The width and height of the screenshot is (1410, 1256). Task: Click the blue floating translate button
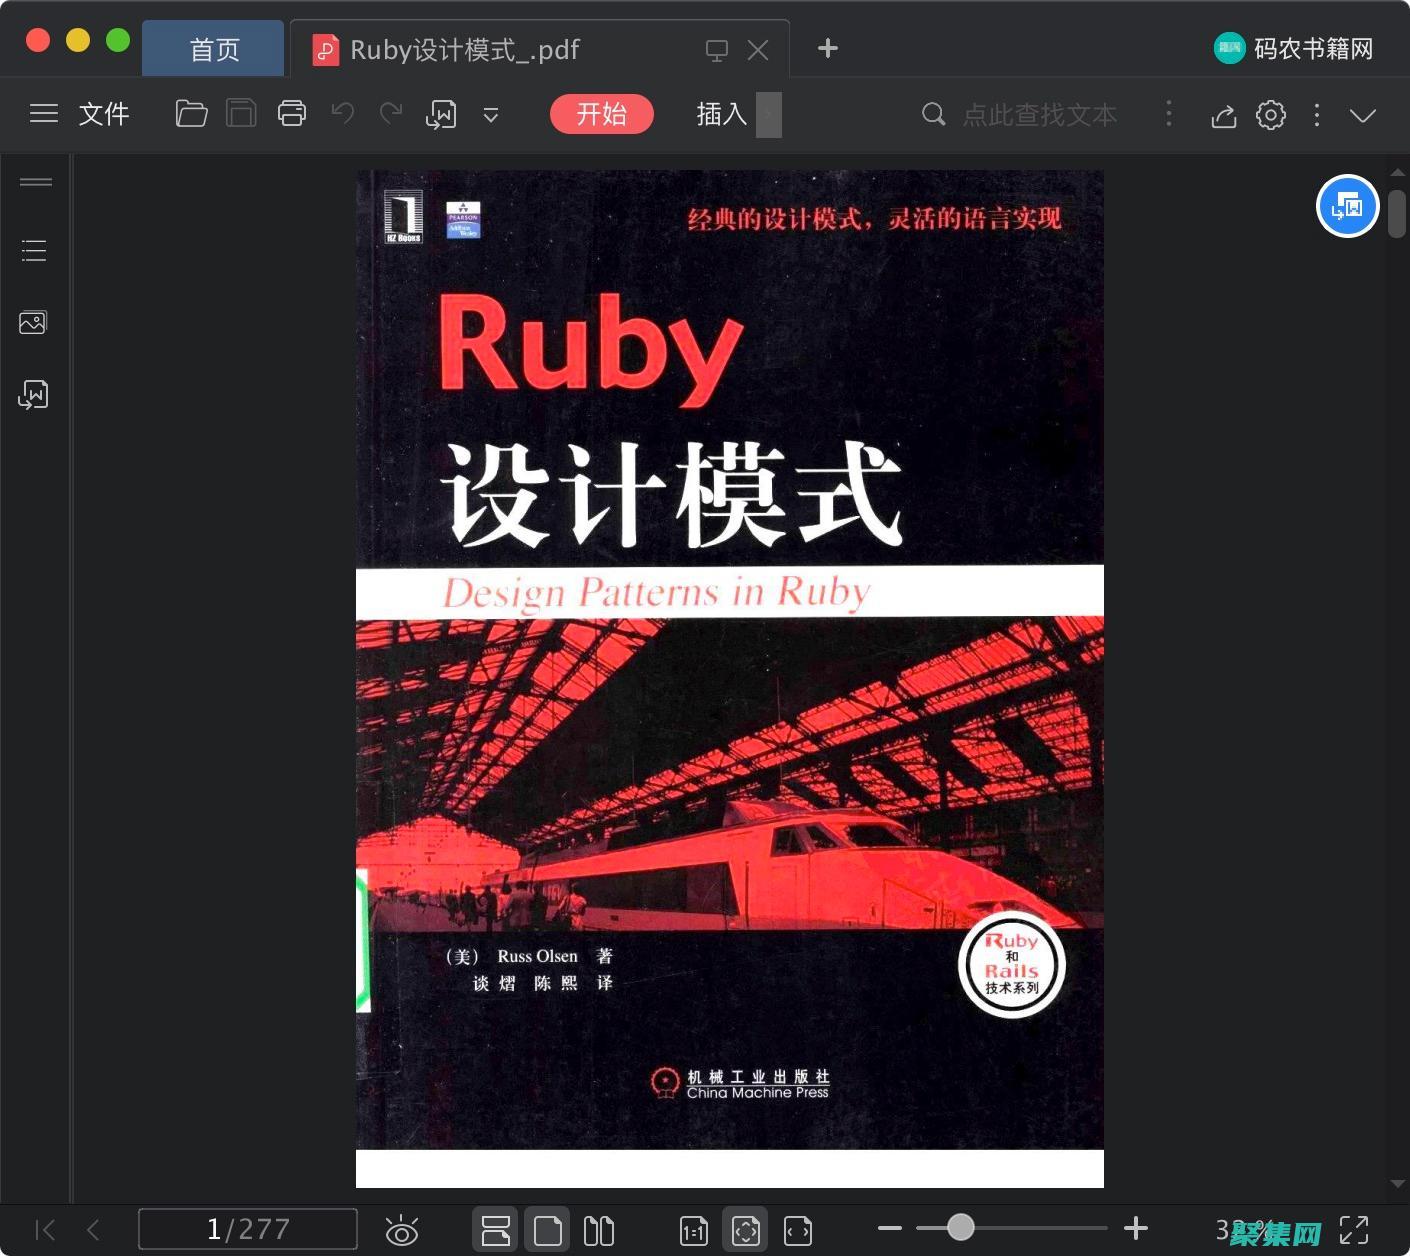[1347, 206]
